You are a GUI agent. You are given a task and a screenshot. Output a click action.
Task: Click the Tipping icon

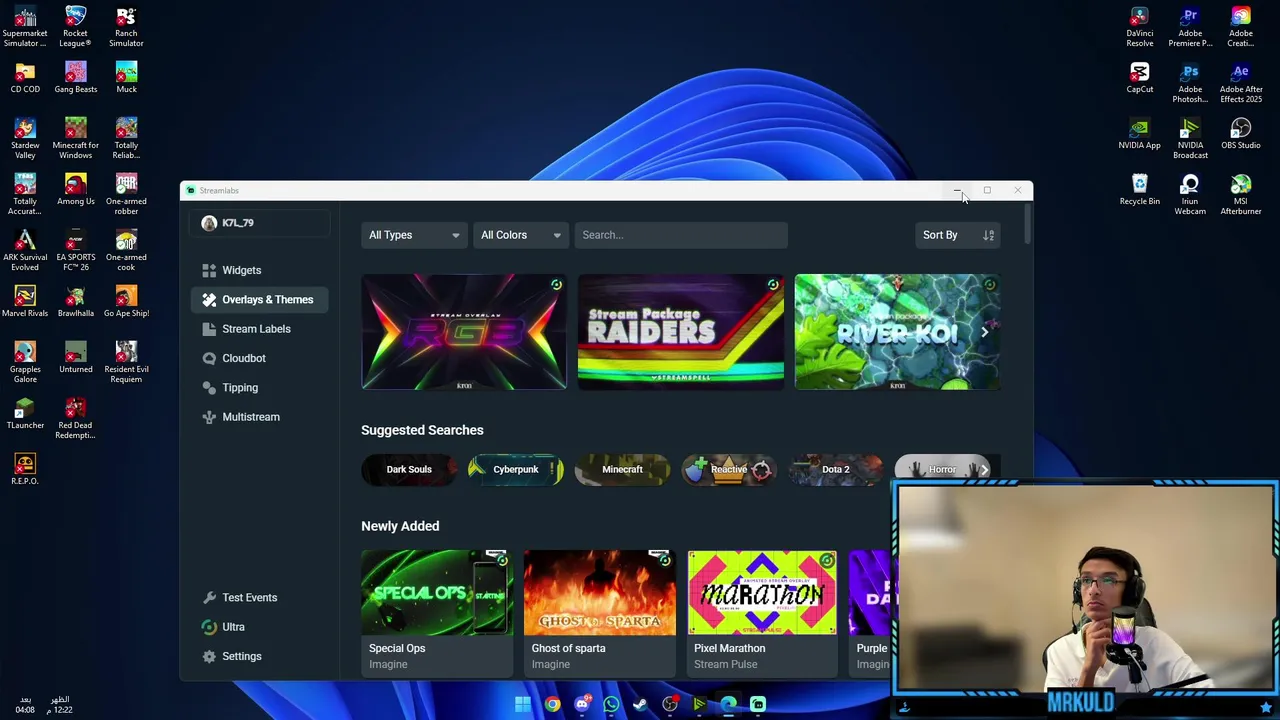[209, 387]
